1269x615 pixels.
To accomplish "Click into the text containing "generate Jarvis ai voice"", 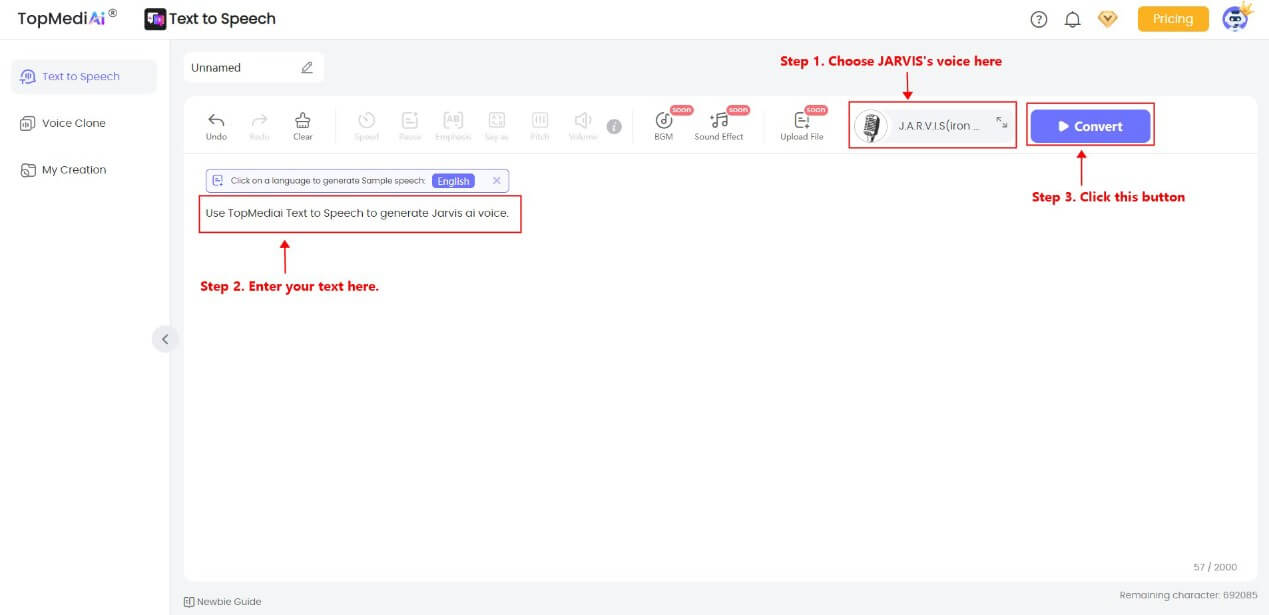I will click(x=359, y=213).
